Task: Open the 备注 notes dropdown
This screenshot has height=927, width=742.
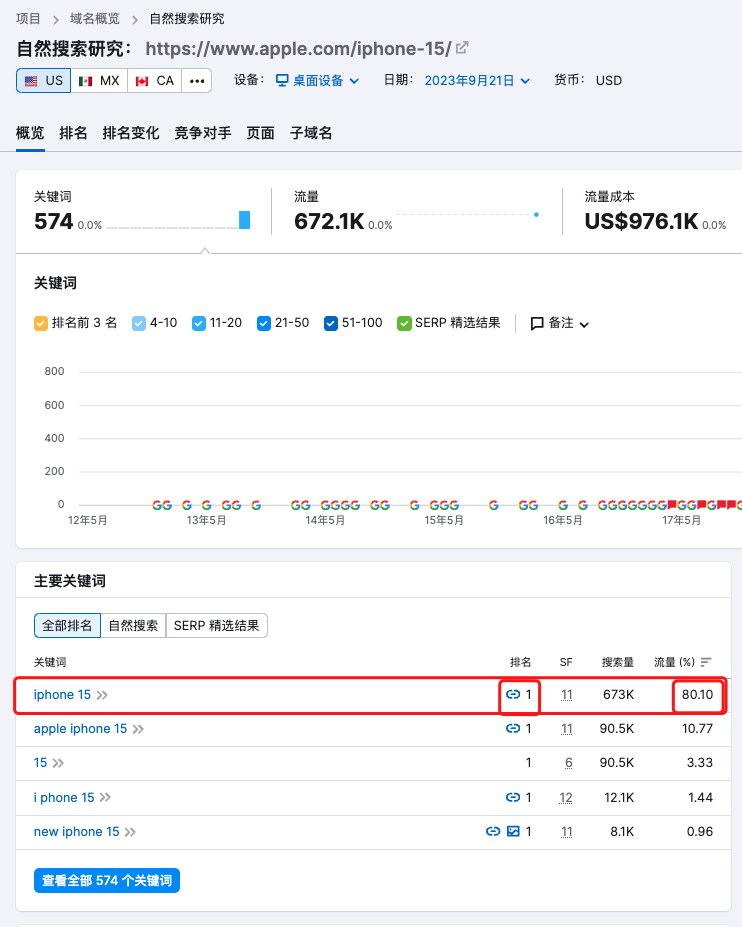Action: coord(560,323)
